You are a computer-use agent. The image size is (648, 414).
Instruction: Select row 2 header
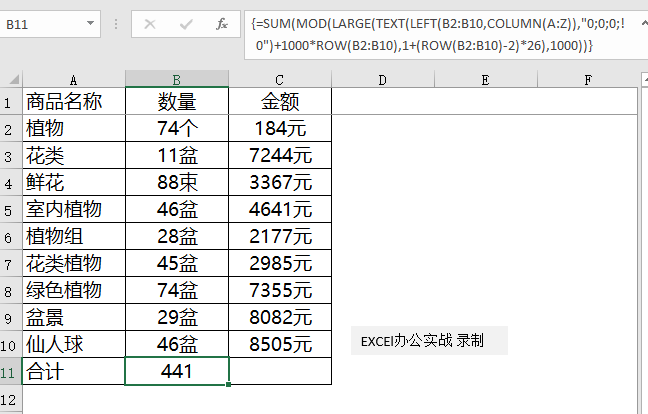click(9, 128)
